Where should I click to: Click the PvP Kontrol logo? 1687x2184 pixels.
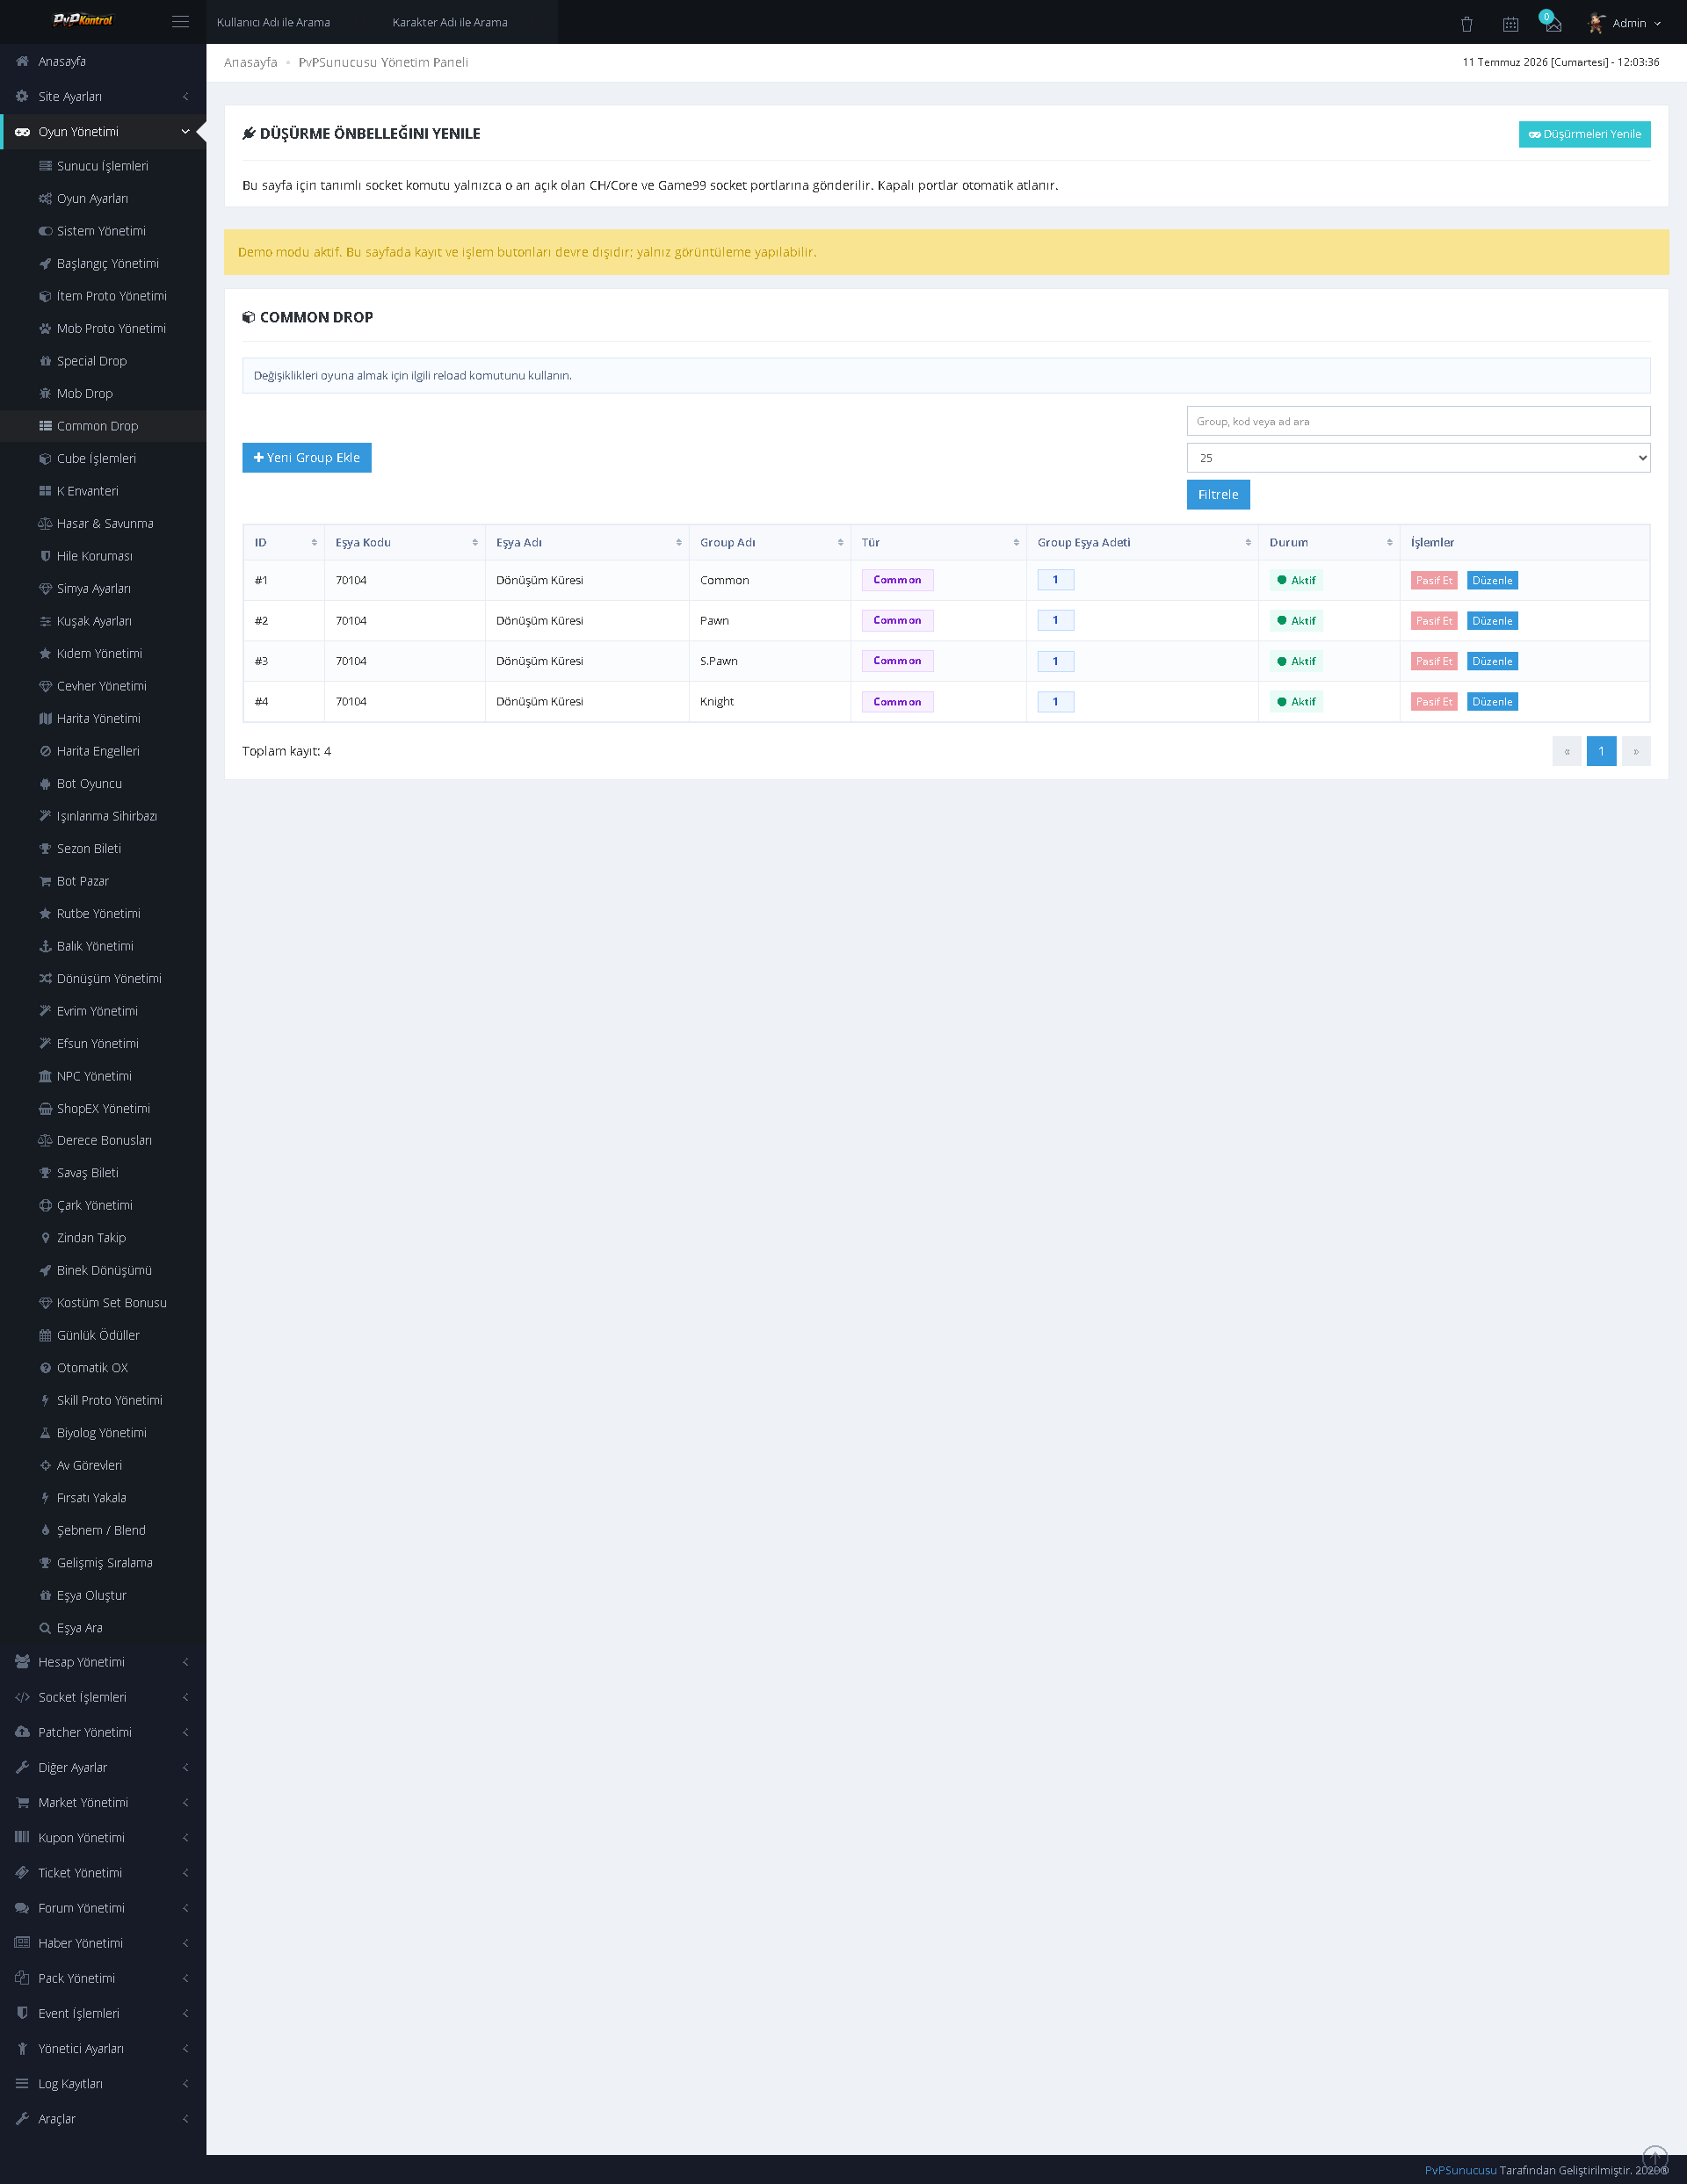pyautogui.click(x=83, y=20)
